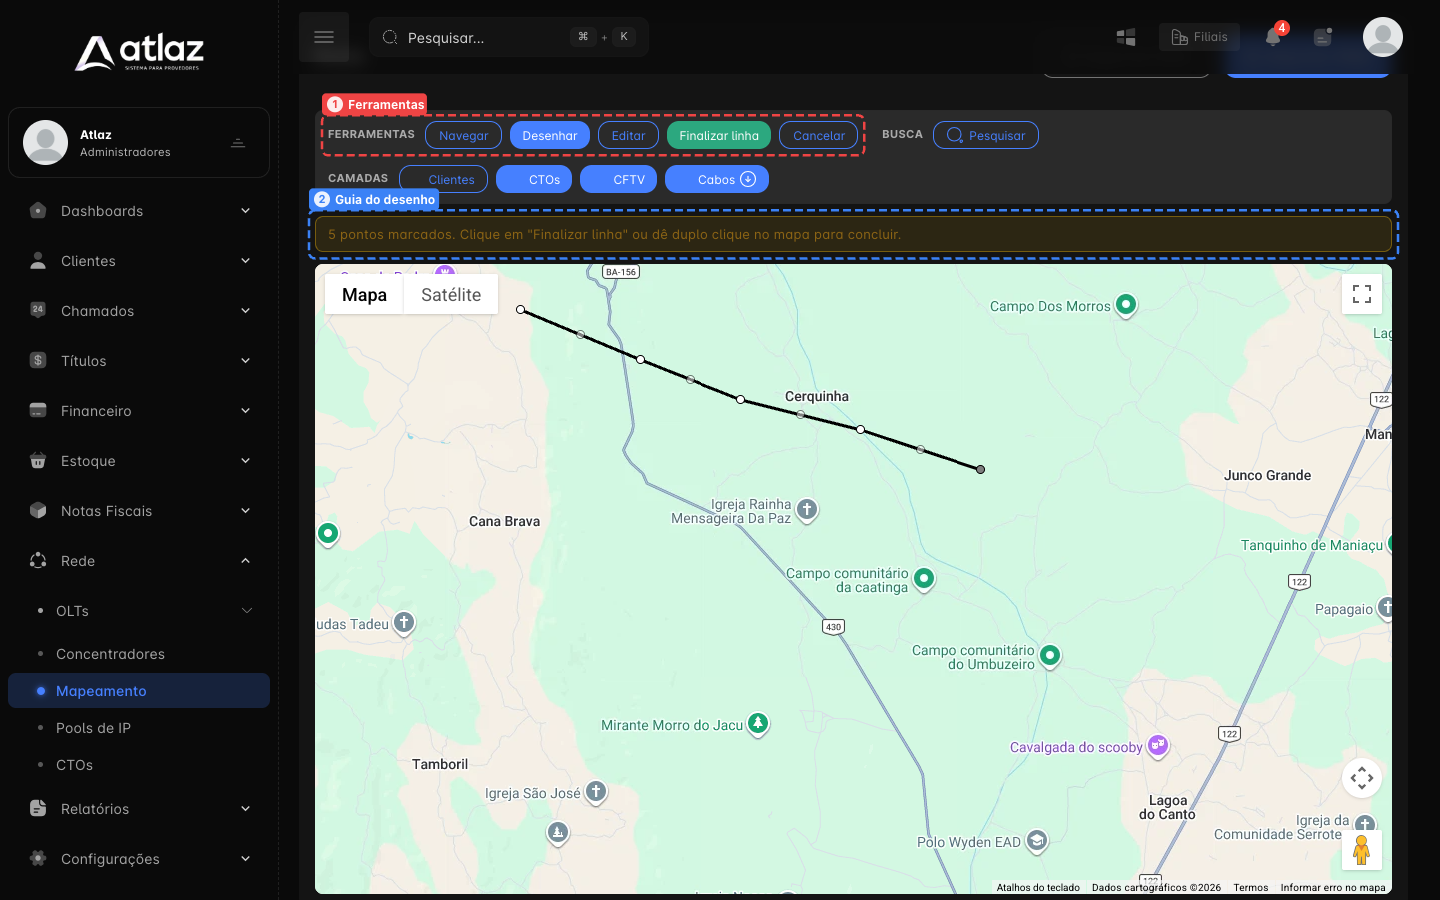
Task: Click the Igreja Rainha Mensageira Da Paz church pin
Action: (x=807, y=510)
